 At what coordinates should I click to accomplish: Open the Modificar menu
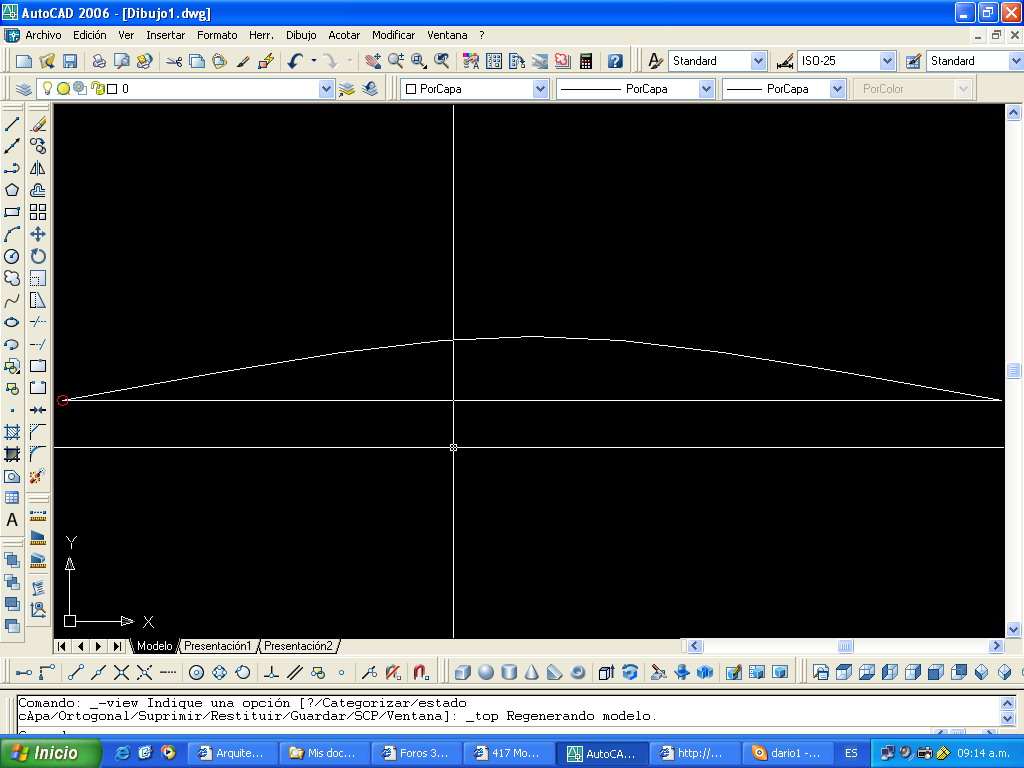click(393, 35)
